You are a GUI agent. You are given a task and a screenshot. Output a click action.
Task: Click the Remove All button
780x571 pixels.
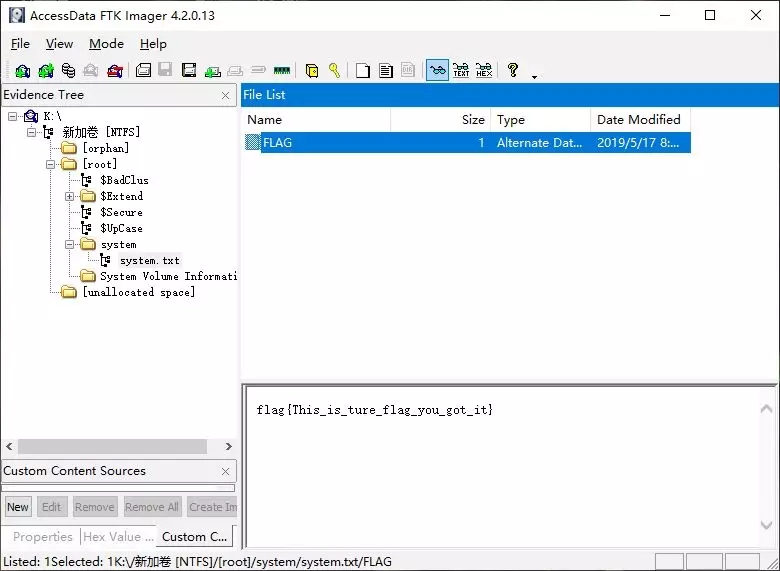152,507
